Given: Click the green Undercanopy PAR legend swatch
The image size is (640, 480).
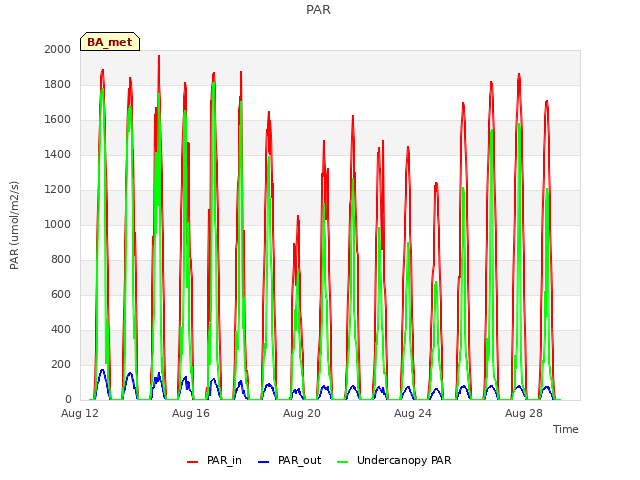Looking at the screenshot, I should coord(343,462).
